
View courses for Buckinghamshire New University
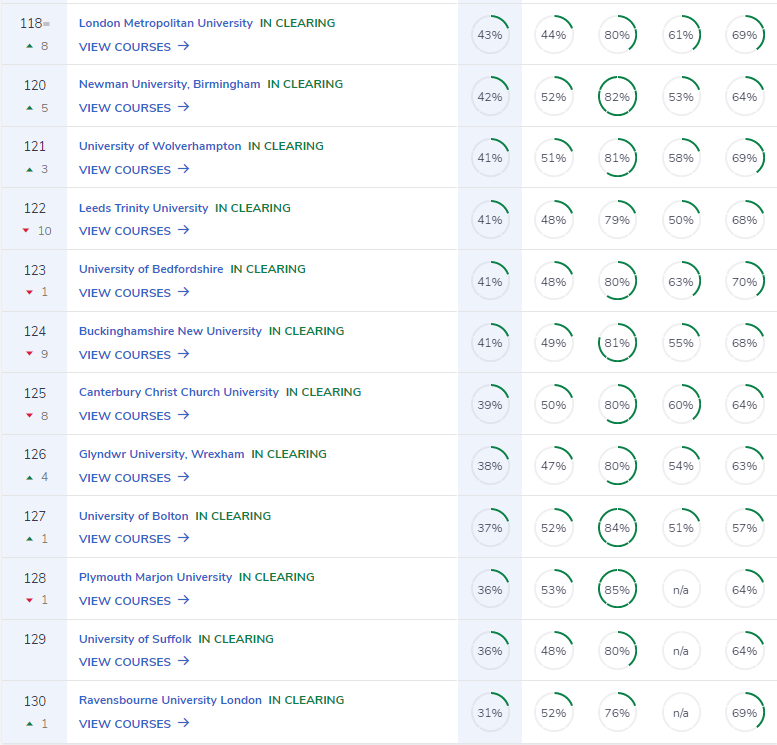pos(134,354)
